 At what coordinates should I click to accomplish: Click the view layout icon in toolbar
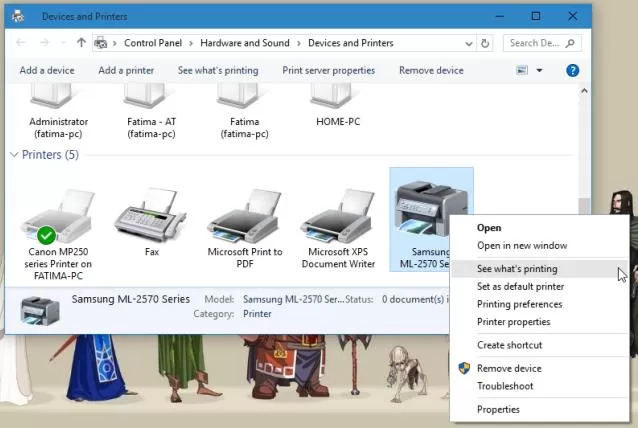click(x=522, y=70)
